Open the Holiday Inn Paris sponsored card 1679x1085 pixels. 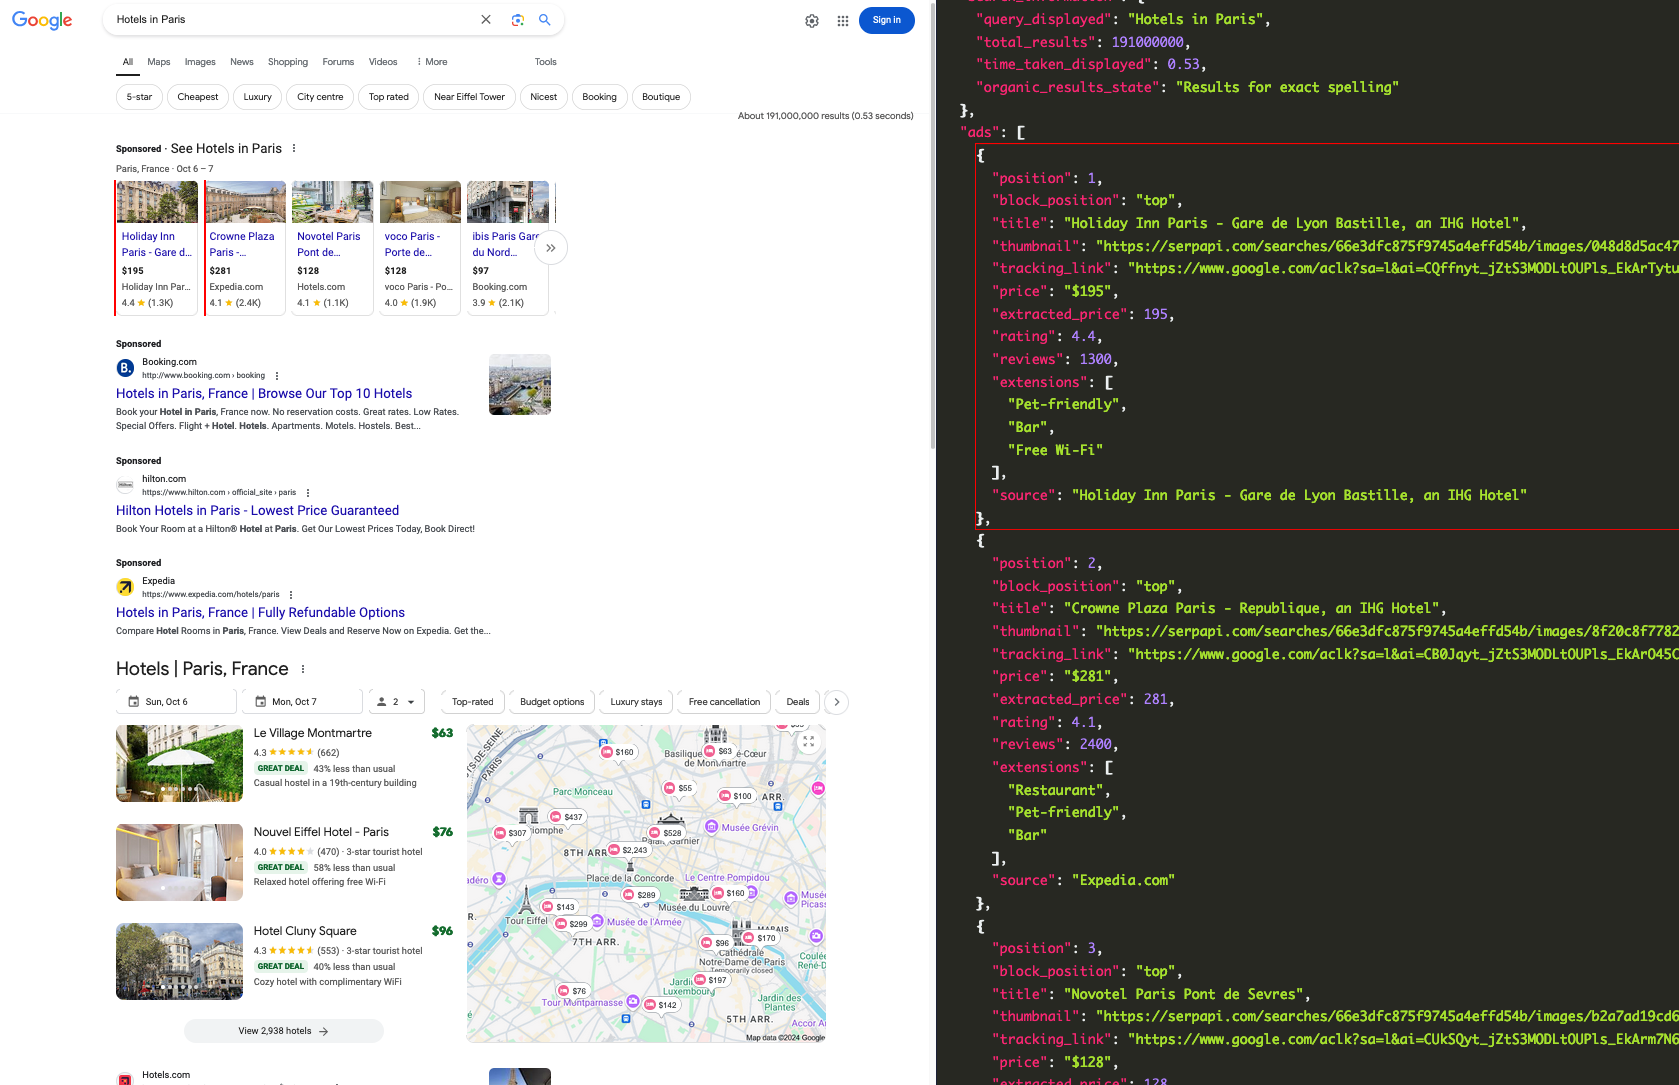click(x=157, y=248)
